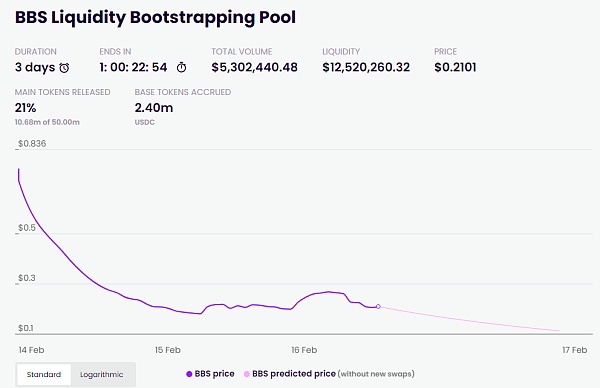Viewport: 600px width, 388px height.
Task: Click the stopwatch icon next to countdown timer
Action: (181, 68)
